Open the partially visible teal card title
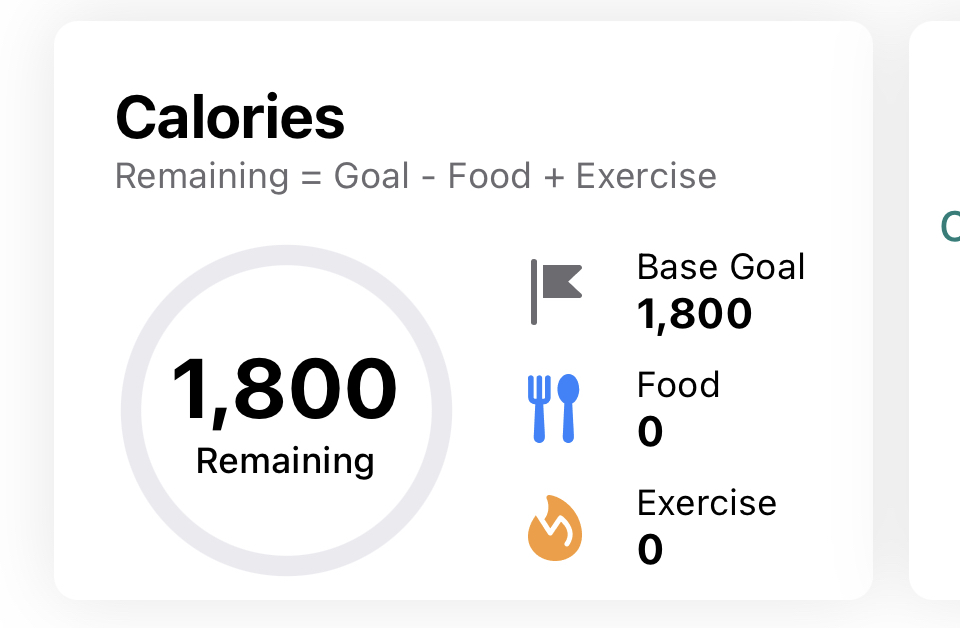Viewport: 960px width, 628px height. tap(950, 226)
